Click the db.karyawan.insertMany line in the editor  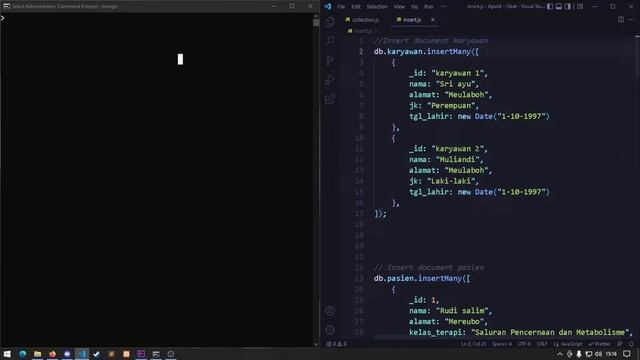(x=427, y=51)
